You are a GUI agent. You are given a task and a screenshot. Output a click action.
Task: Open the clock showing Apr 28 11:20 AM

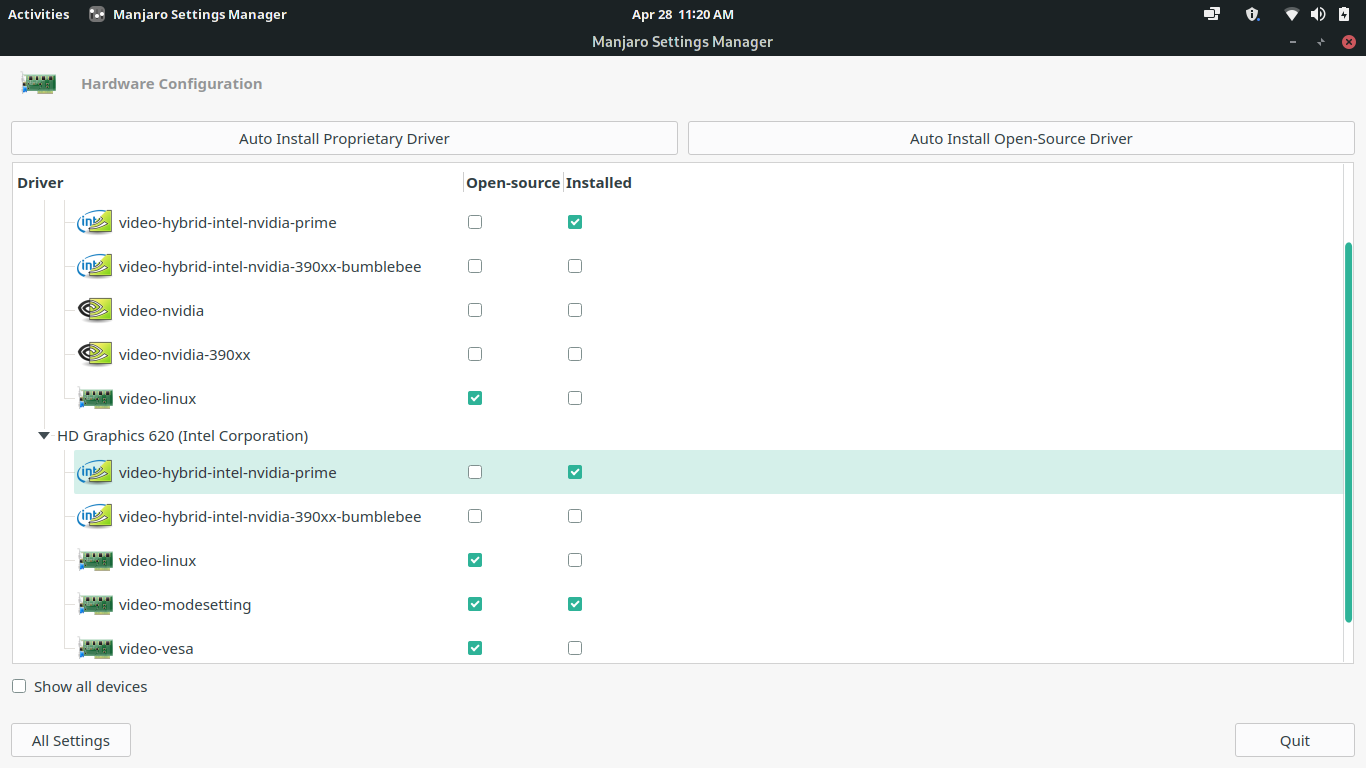[683, 14]
